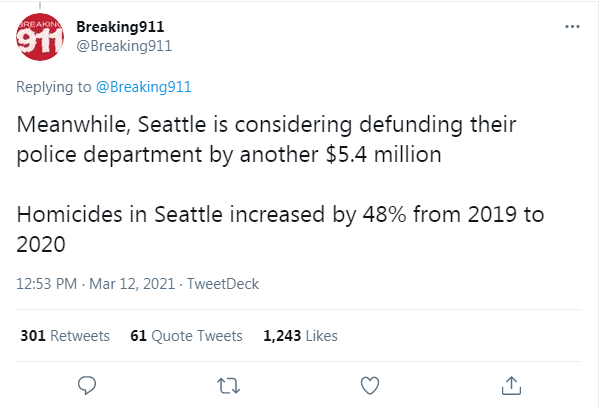
Task: Click the homicides increased by 48% sentence
Action: click(x=280, y=229)
